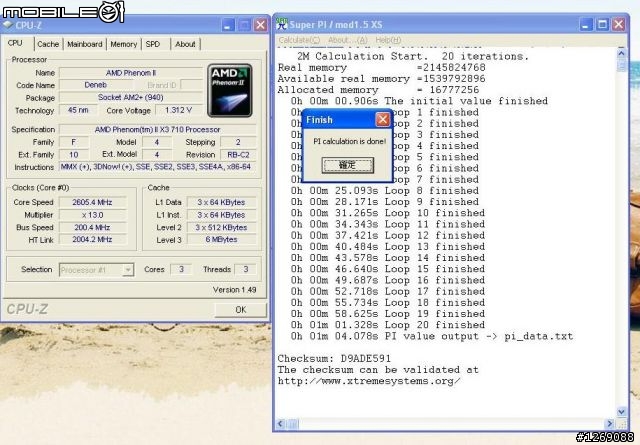
Task: Click the Super PI title bar icon
Action: (x=282, y=24)
